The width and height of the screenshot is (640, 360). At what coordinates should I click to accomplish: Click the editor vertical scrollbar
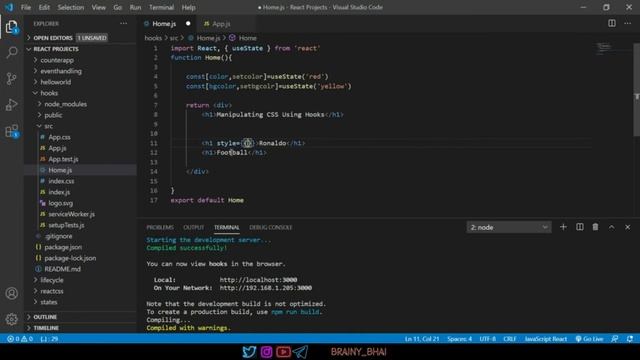click(x=637, y=90)
